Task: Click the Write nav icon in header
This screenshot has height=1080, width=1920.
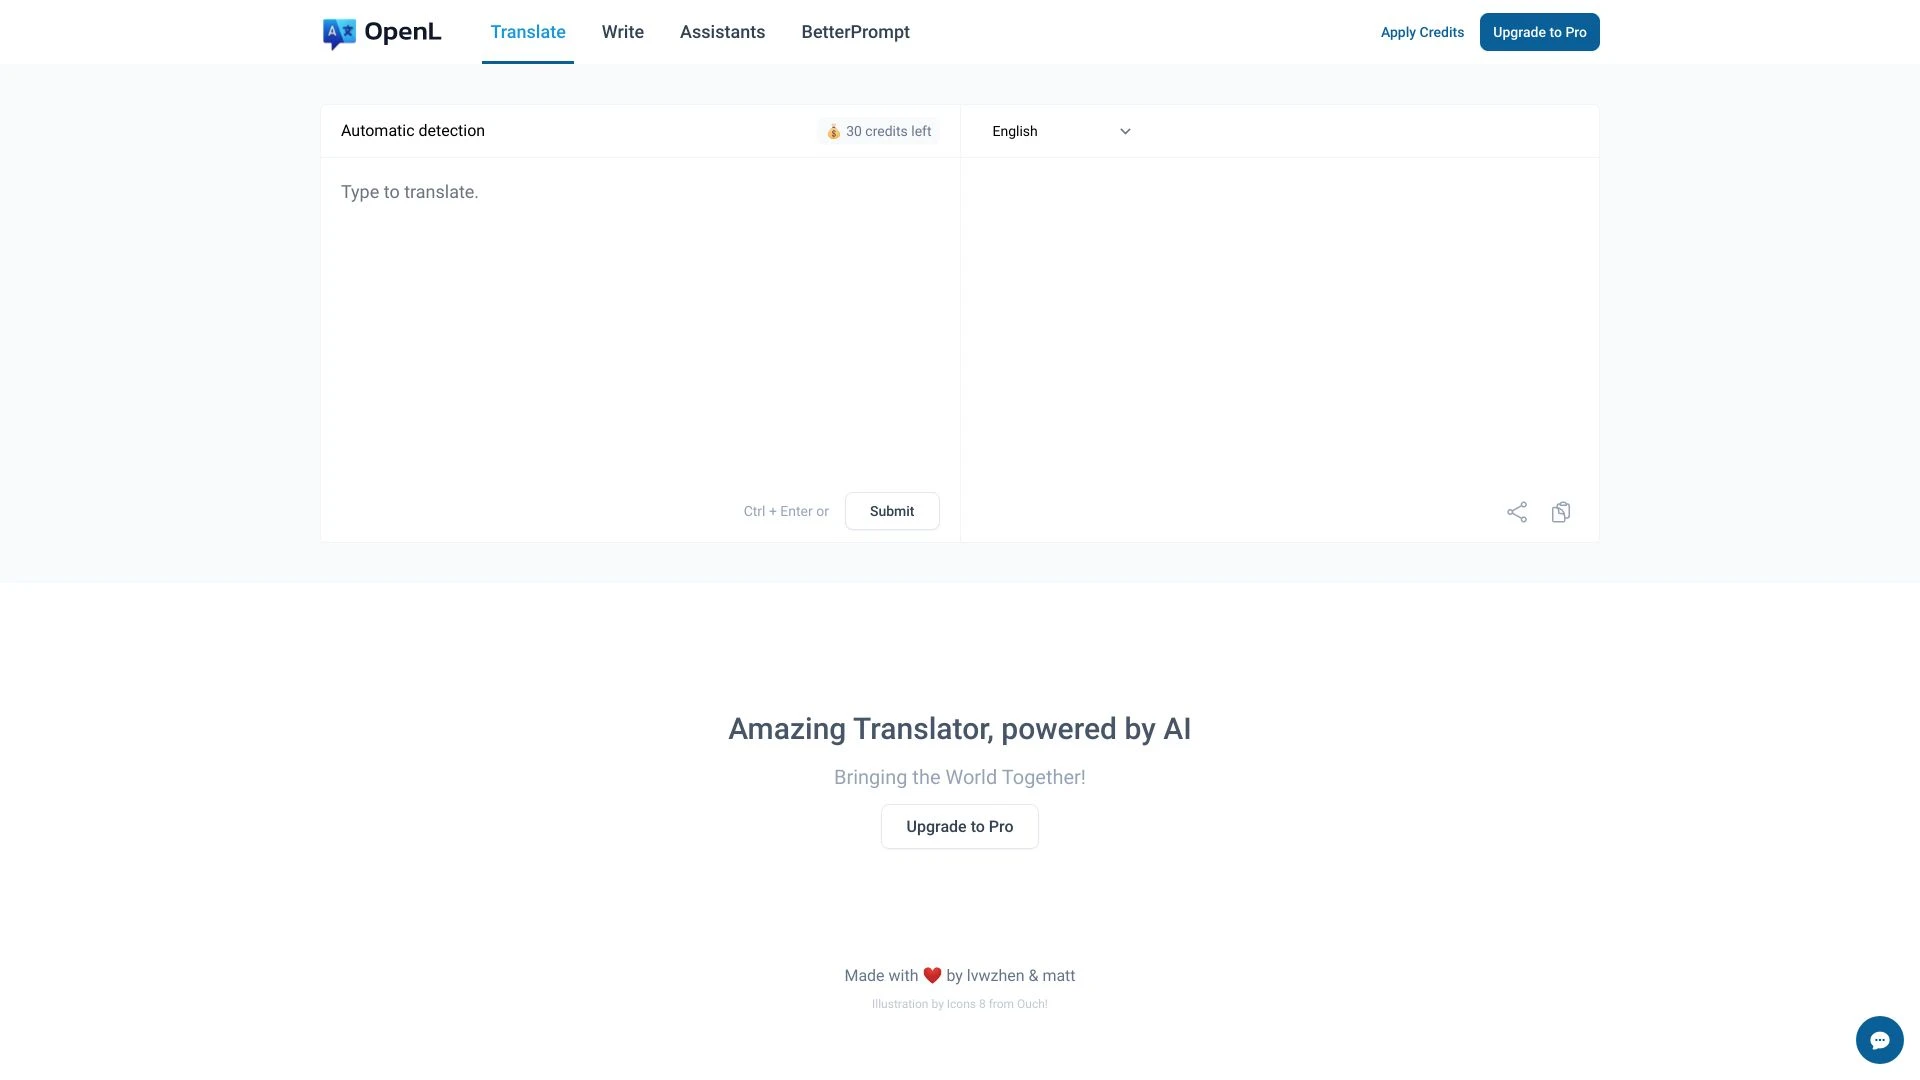Action: coord(621,32)
